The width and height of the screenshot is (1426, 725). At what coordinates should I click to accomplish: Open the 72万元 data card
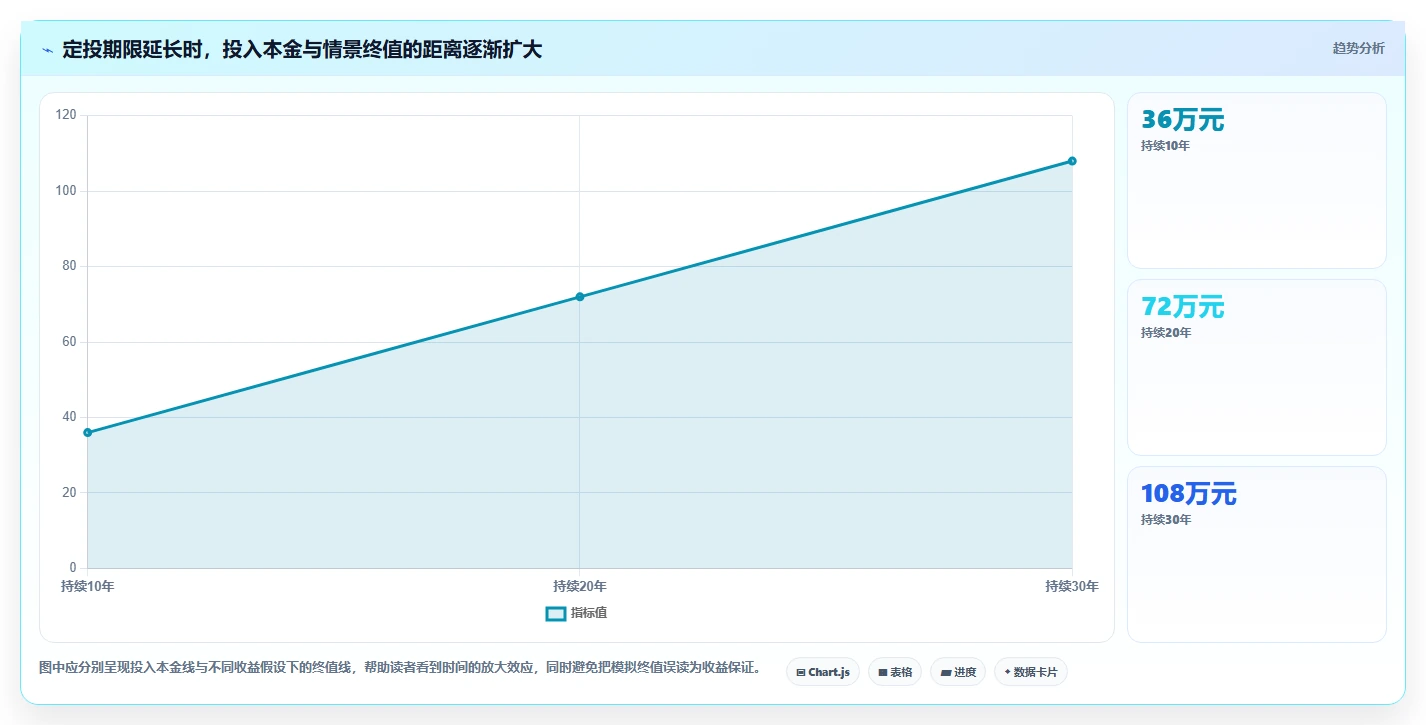click(1257, 367)
